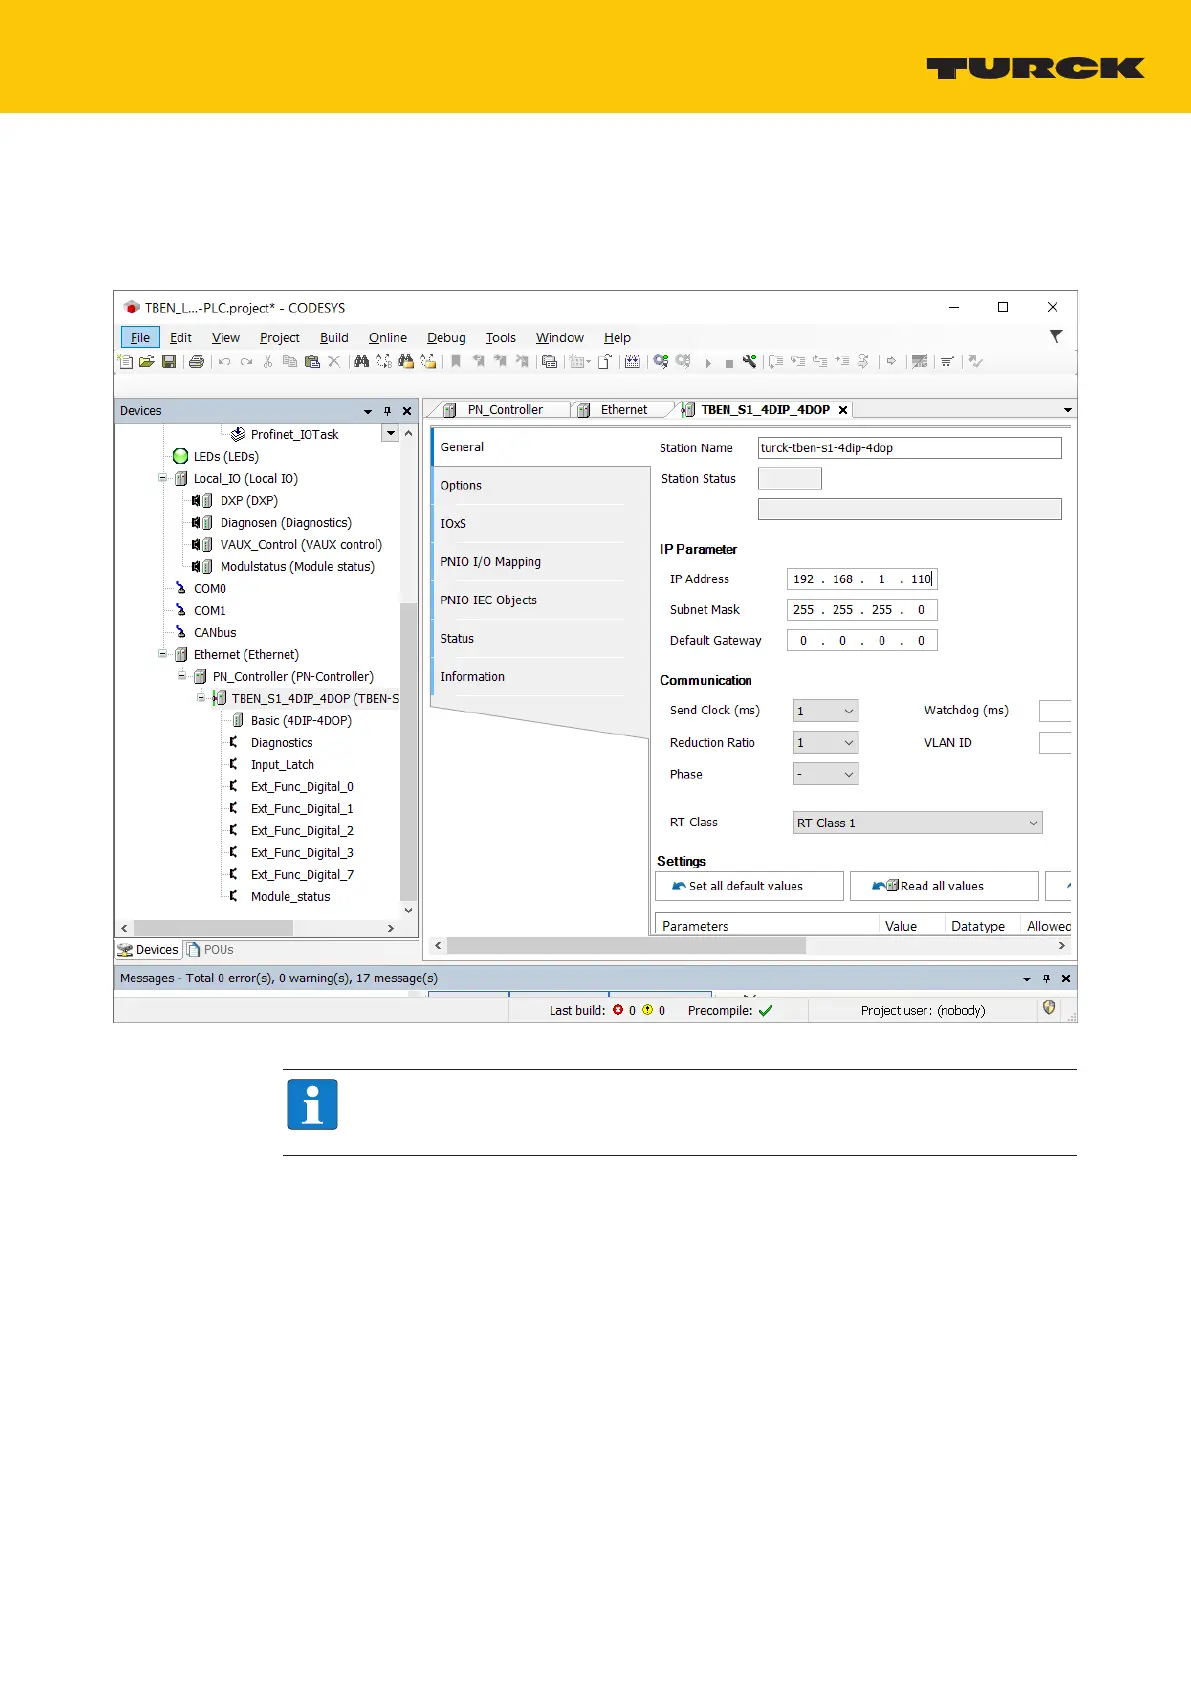Click the Start play triangle icon
The height and width of the screenshot is (1684, 1191).
708,363
